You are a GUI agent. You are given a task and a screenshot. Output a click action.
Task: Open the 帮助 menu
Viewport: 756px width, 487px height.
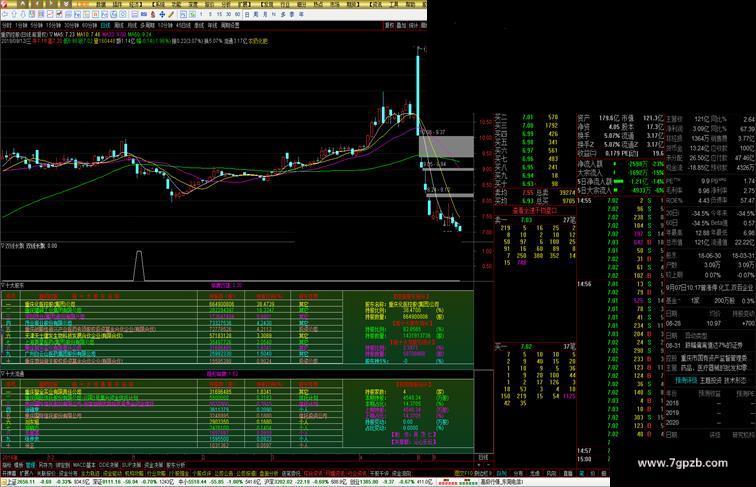pyautogui.click(x=410, y=4)
